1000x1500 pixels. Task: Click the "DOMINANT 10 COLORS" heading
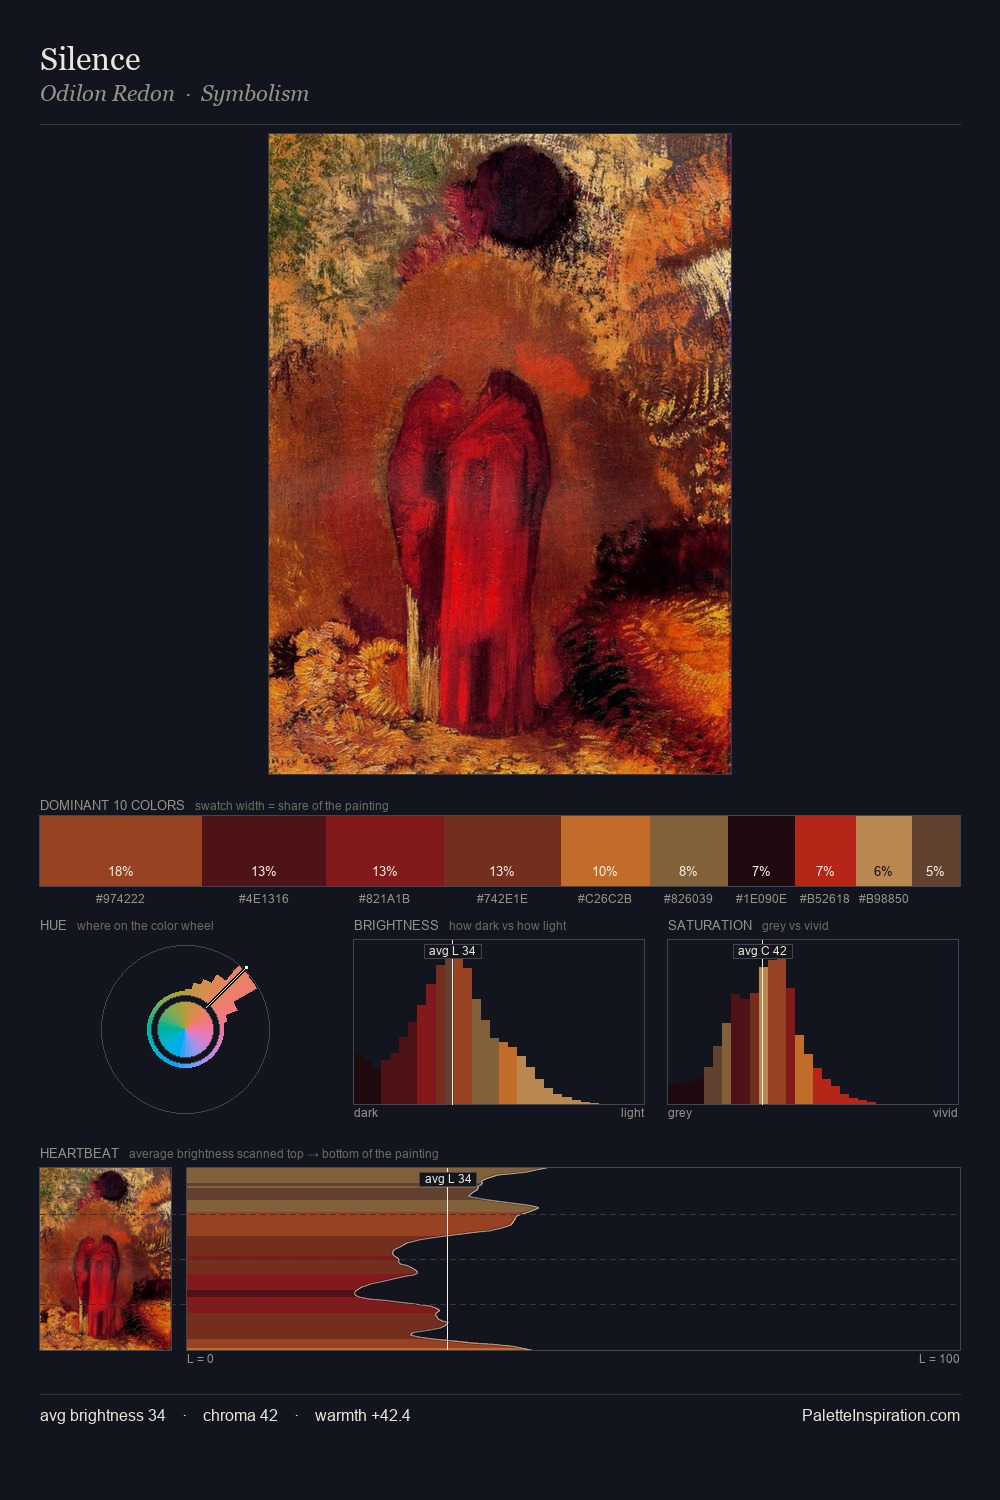[x=112, y=805]
